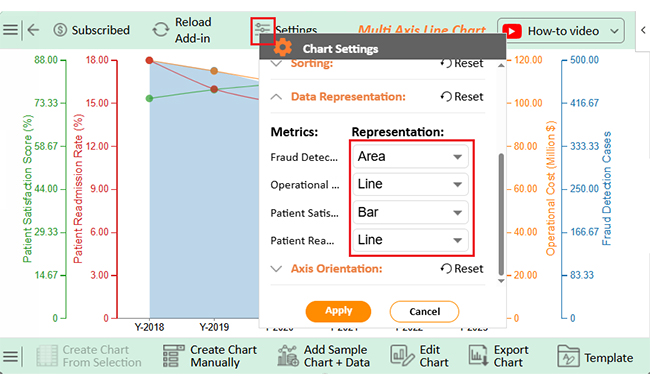The width and height of the screenshot is (650, 385).
Task: Open the top hamburger menu icon
Action: [x=10, y=30]
